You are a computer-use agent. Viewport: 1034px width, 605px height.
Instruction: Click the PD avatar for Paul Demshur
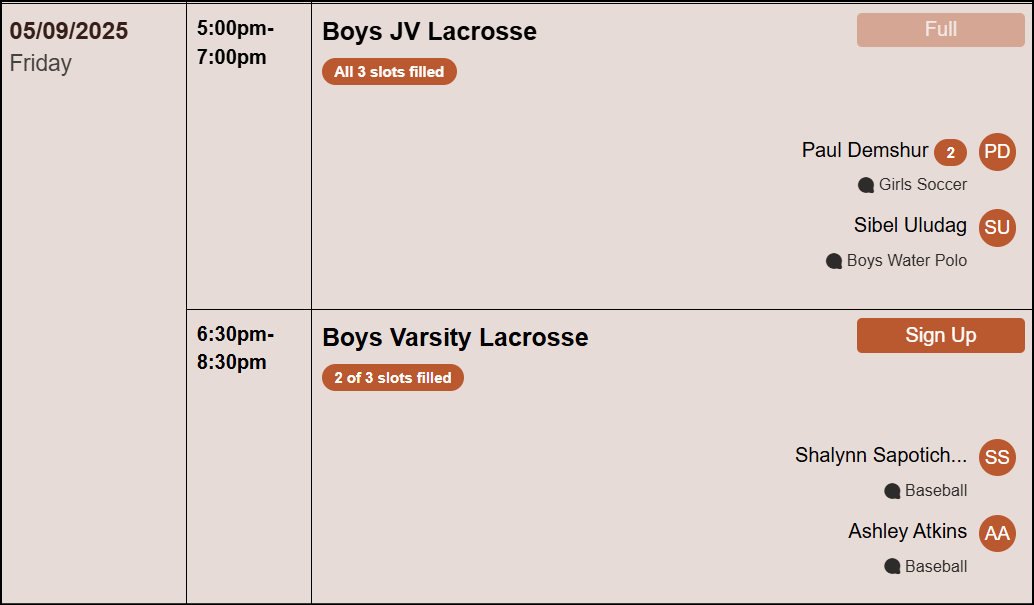(x=997, y=152)
